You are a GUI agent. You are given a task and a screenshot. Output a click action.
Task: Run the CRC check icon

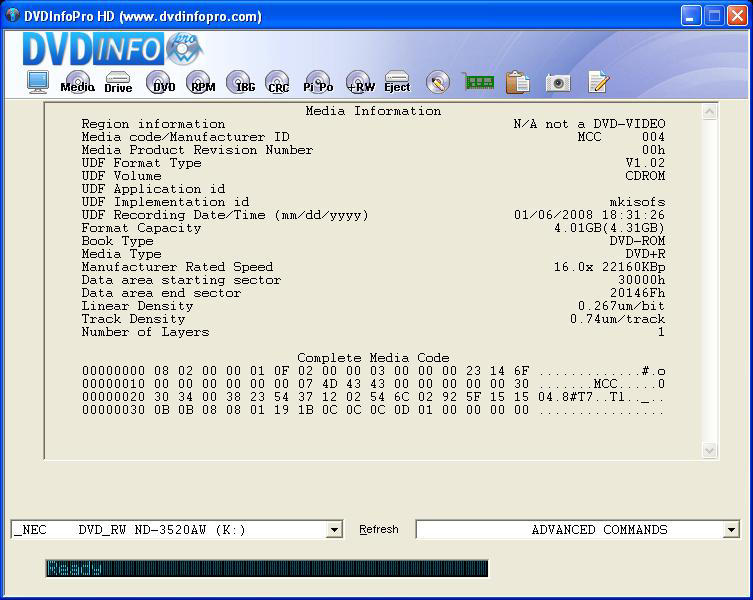click(x=278, y=82)
